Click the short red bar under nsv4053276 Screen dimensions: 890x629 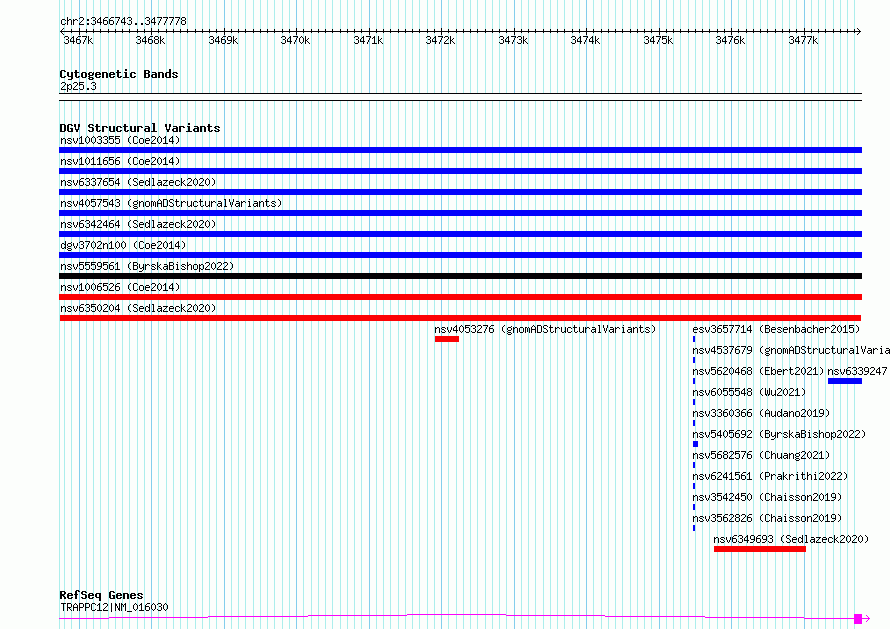tap(447, 339)
